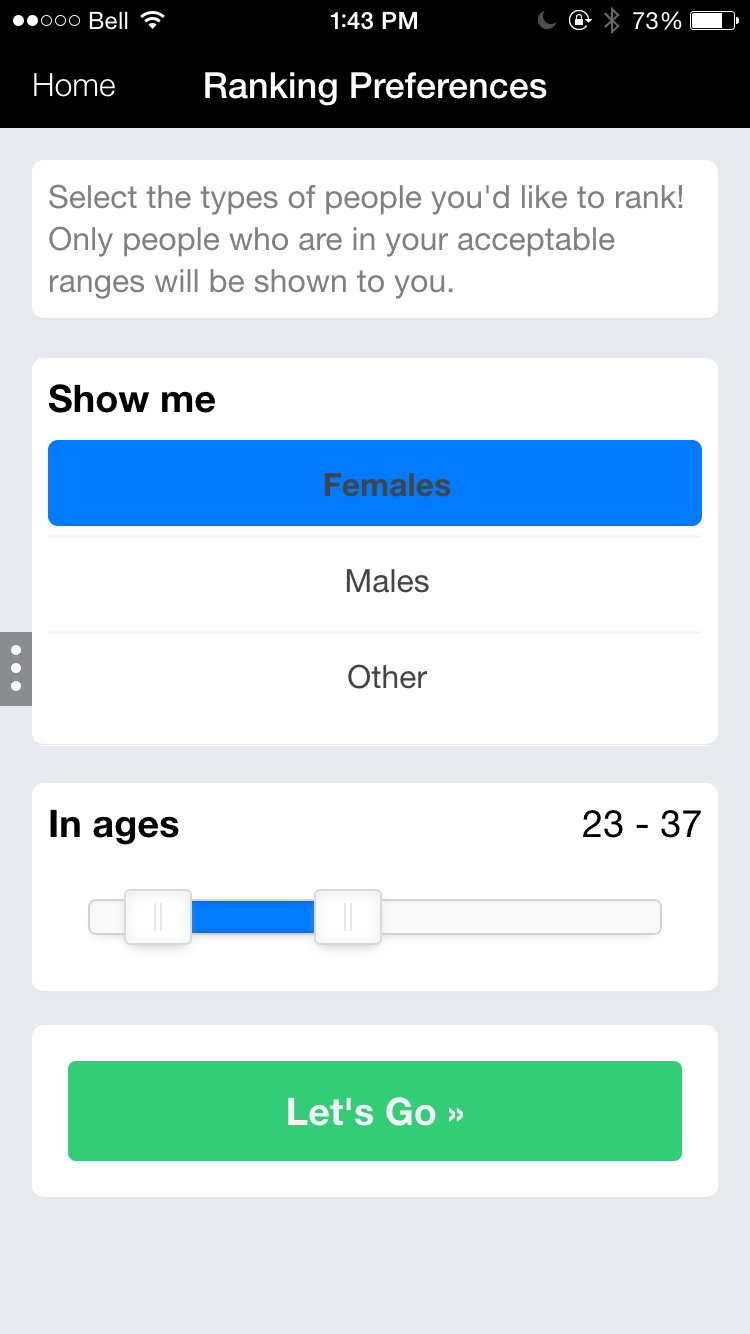Click the maximum age slider handle
The height and width of the screenshot is (1334, 750).
[348, 917]
